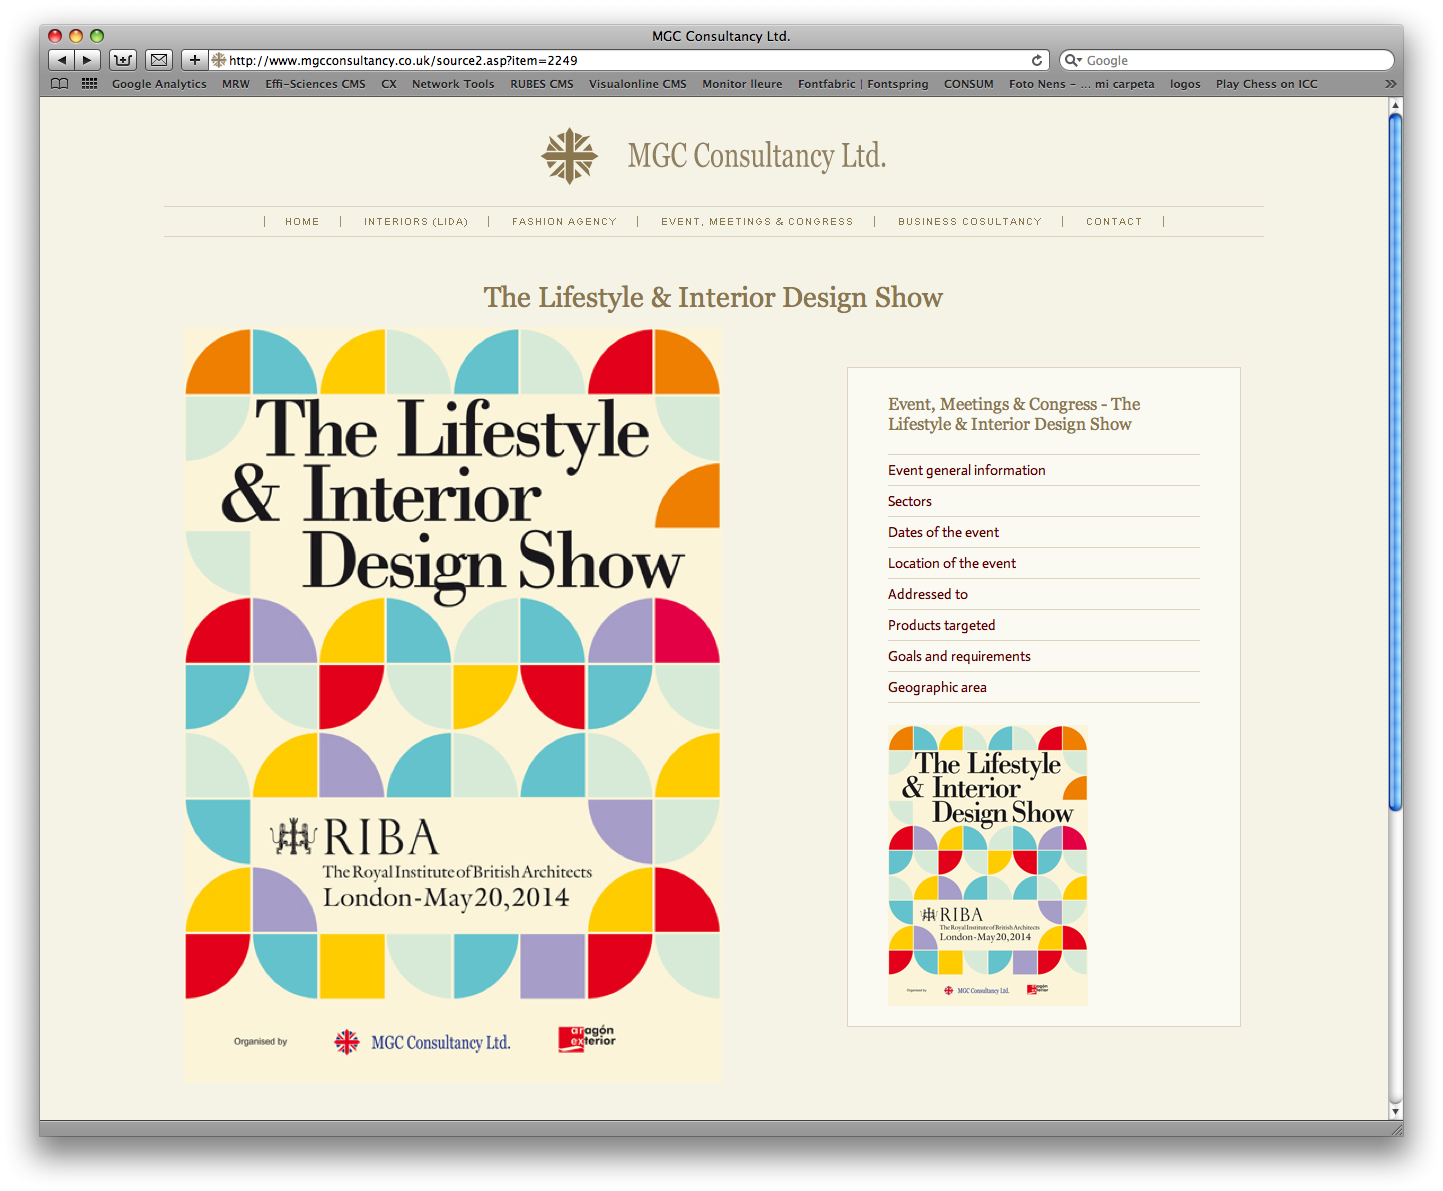Click the blue vertical scrollbar thumb
The height and width of the screenshot is (1191, 1443).
point(1395,462)
